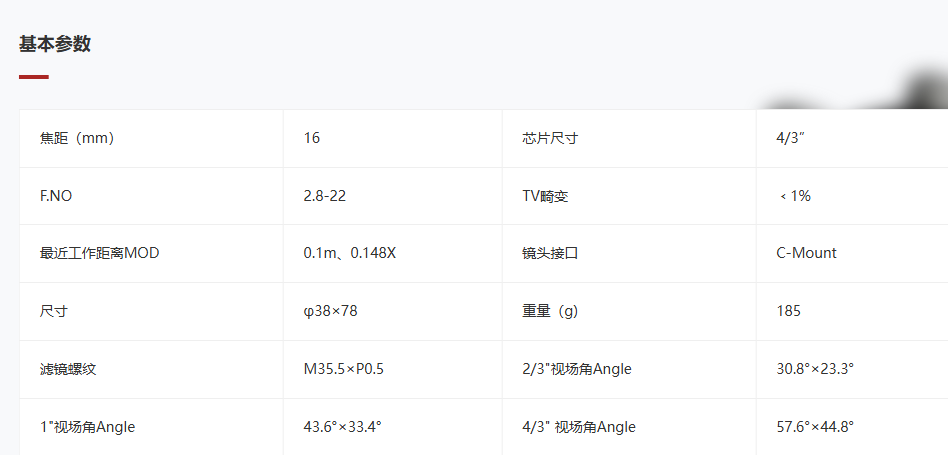
Task: Click the 基本参数 heading
Action: click(x=55, y=44)
